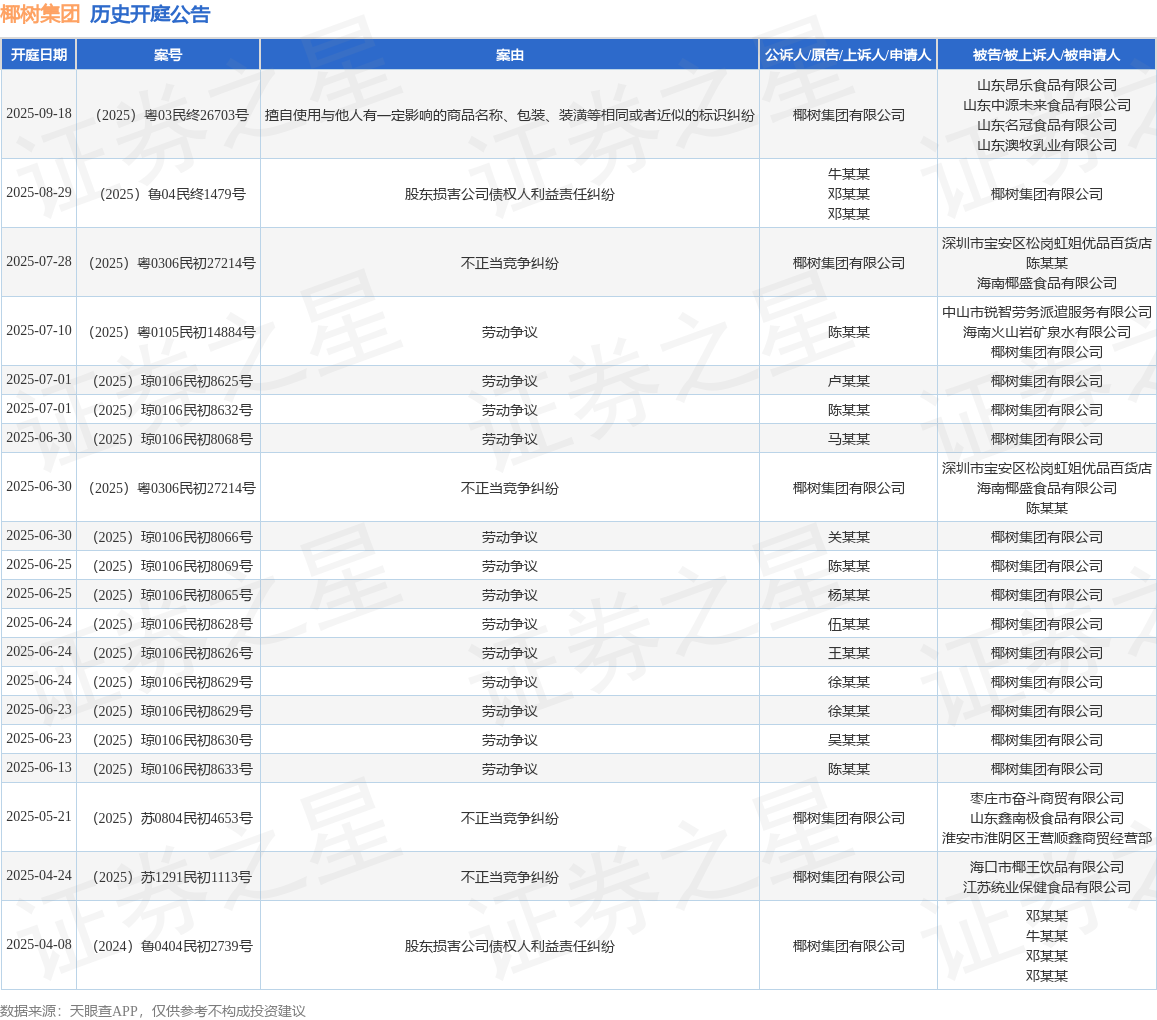This screenshot has width=1157, height=1020.
Task: Click defendant 山东昂乐食品有限公司
Action: [1046, 85]
